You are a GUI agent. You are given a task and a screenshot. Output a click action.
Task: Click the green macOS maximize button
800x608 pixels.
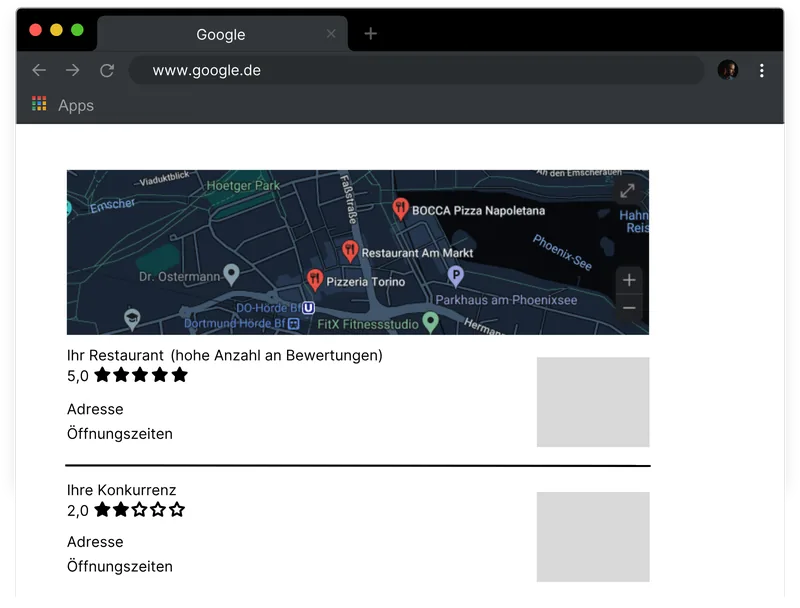pos(77,30)
